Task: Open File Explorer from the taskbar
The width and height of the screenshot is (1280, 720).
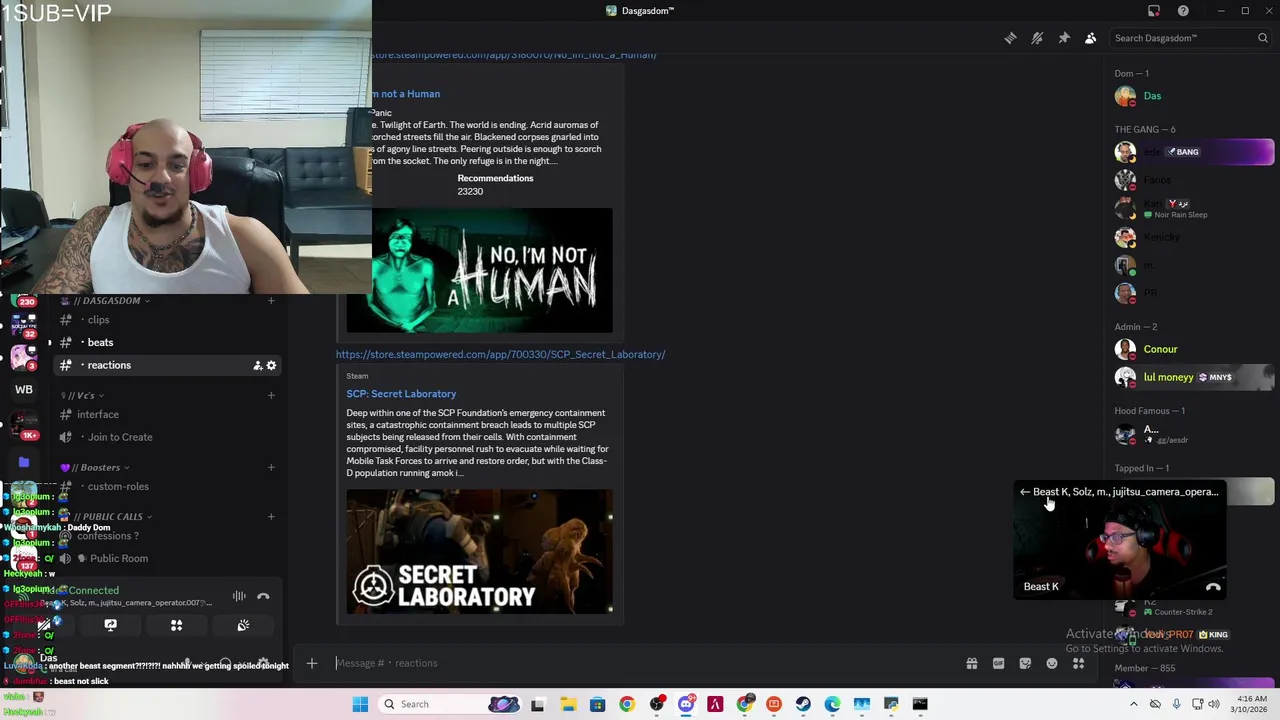Action: click(x=567, y=704)
